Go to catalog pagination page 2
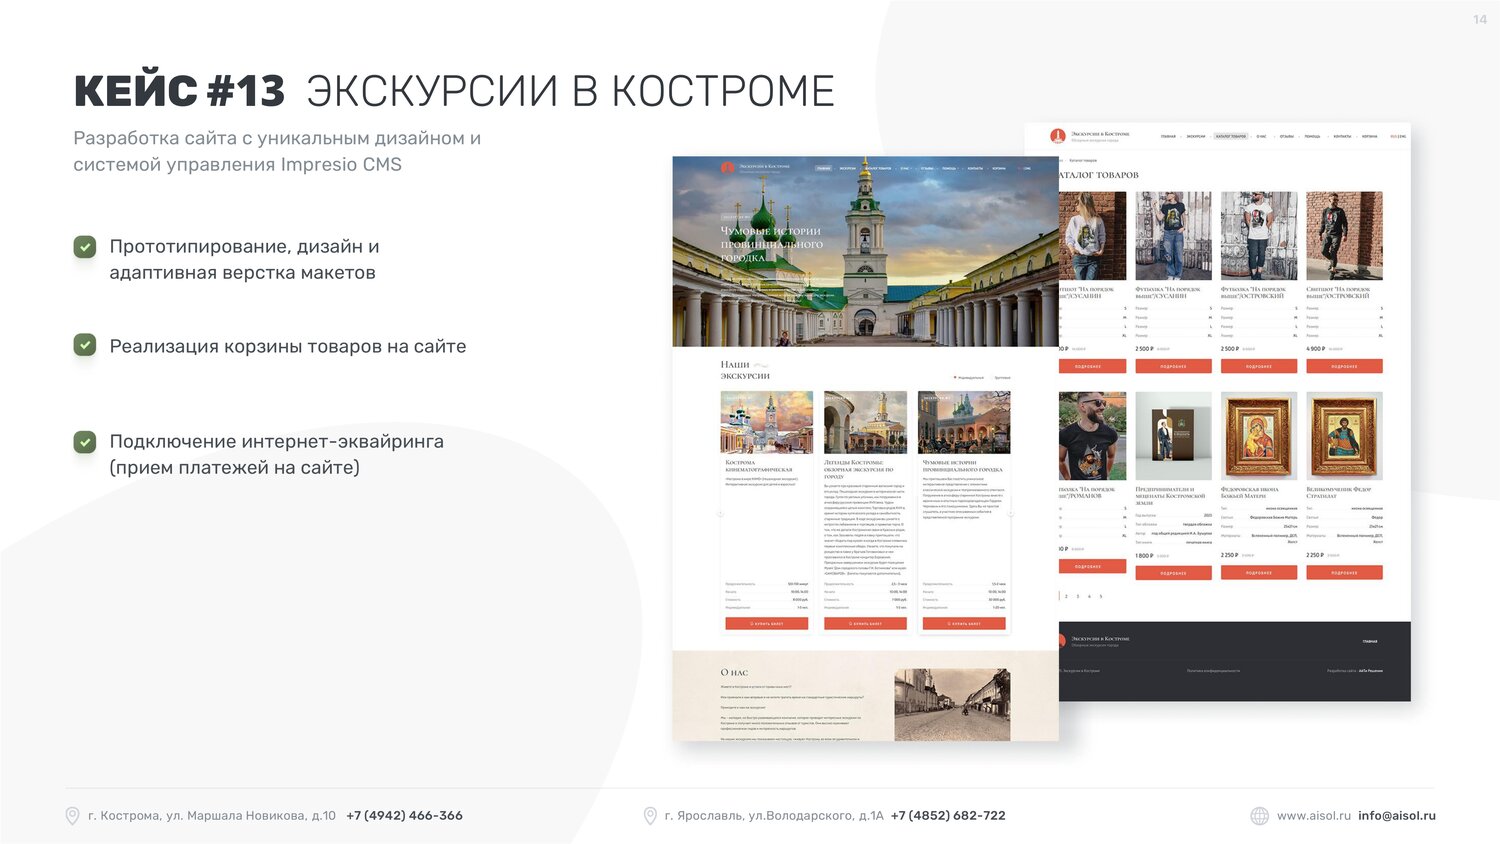The width and height of the screenshot is (1500, 844). click(1066, 596)
